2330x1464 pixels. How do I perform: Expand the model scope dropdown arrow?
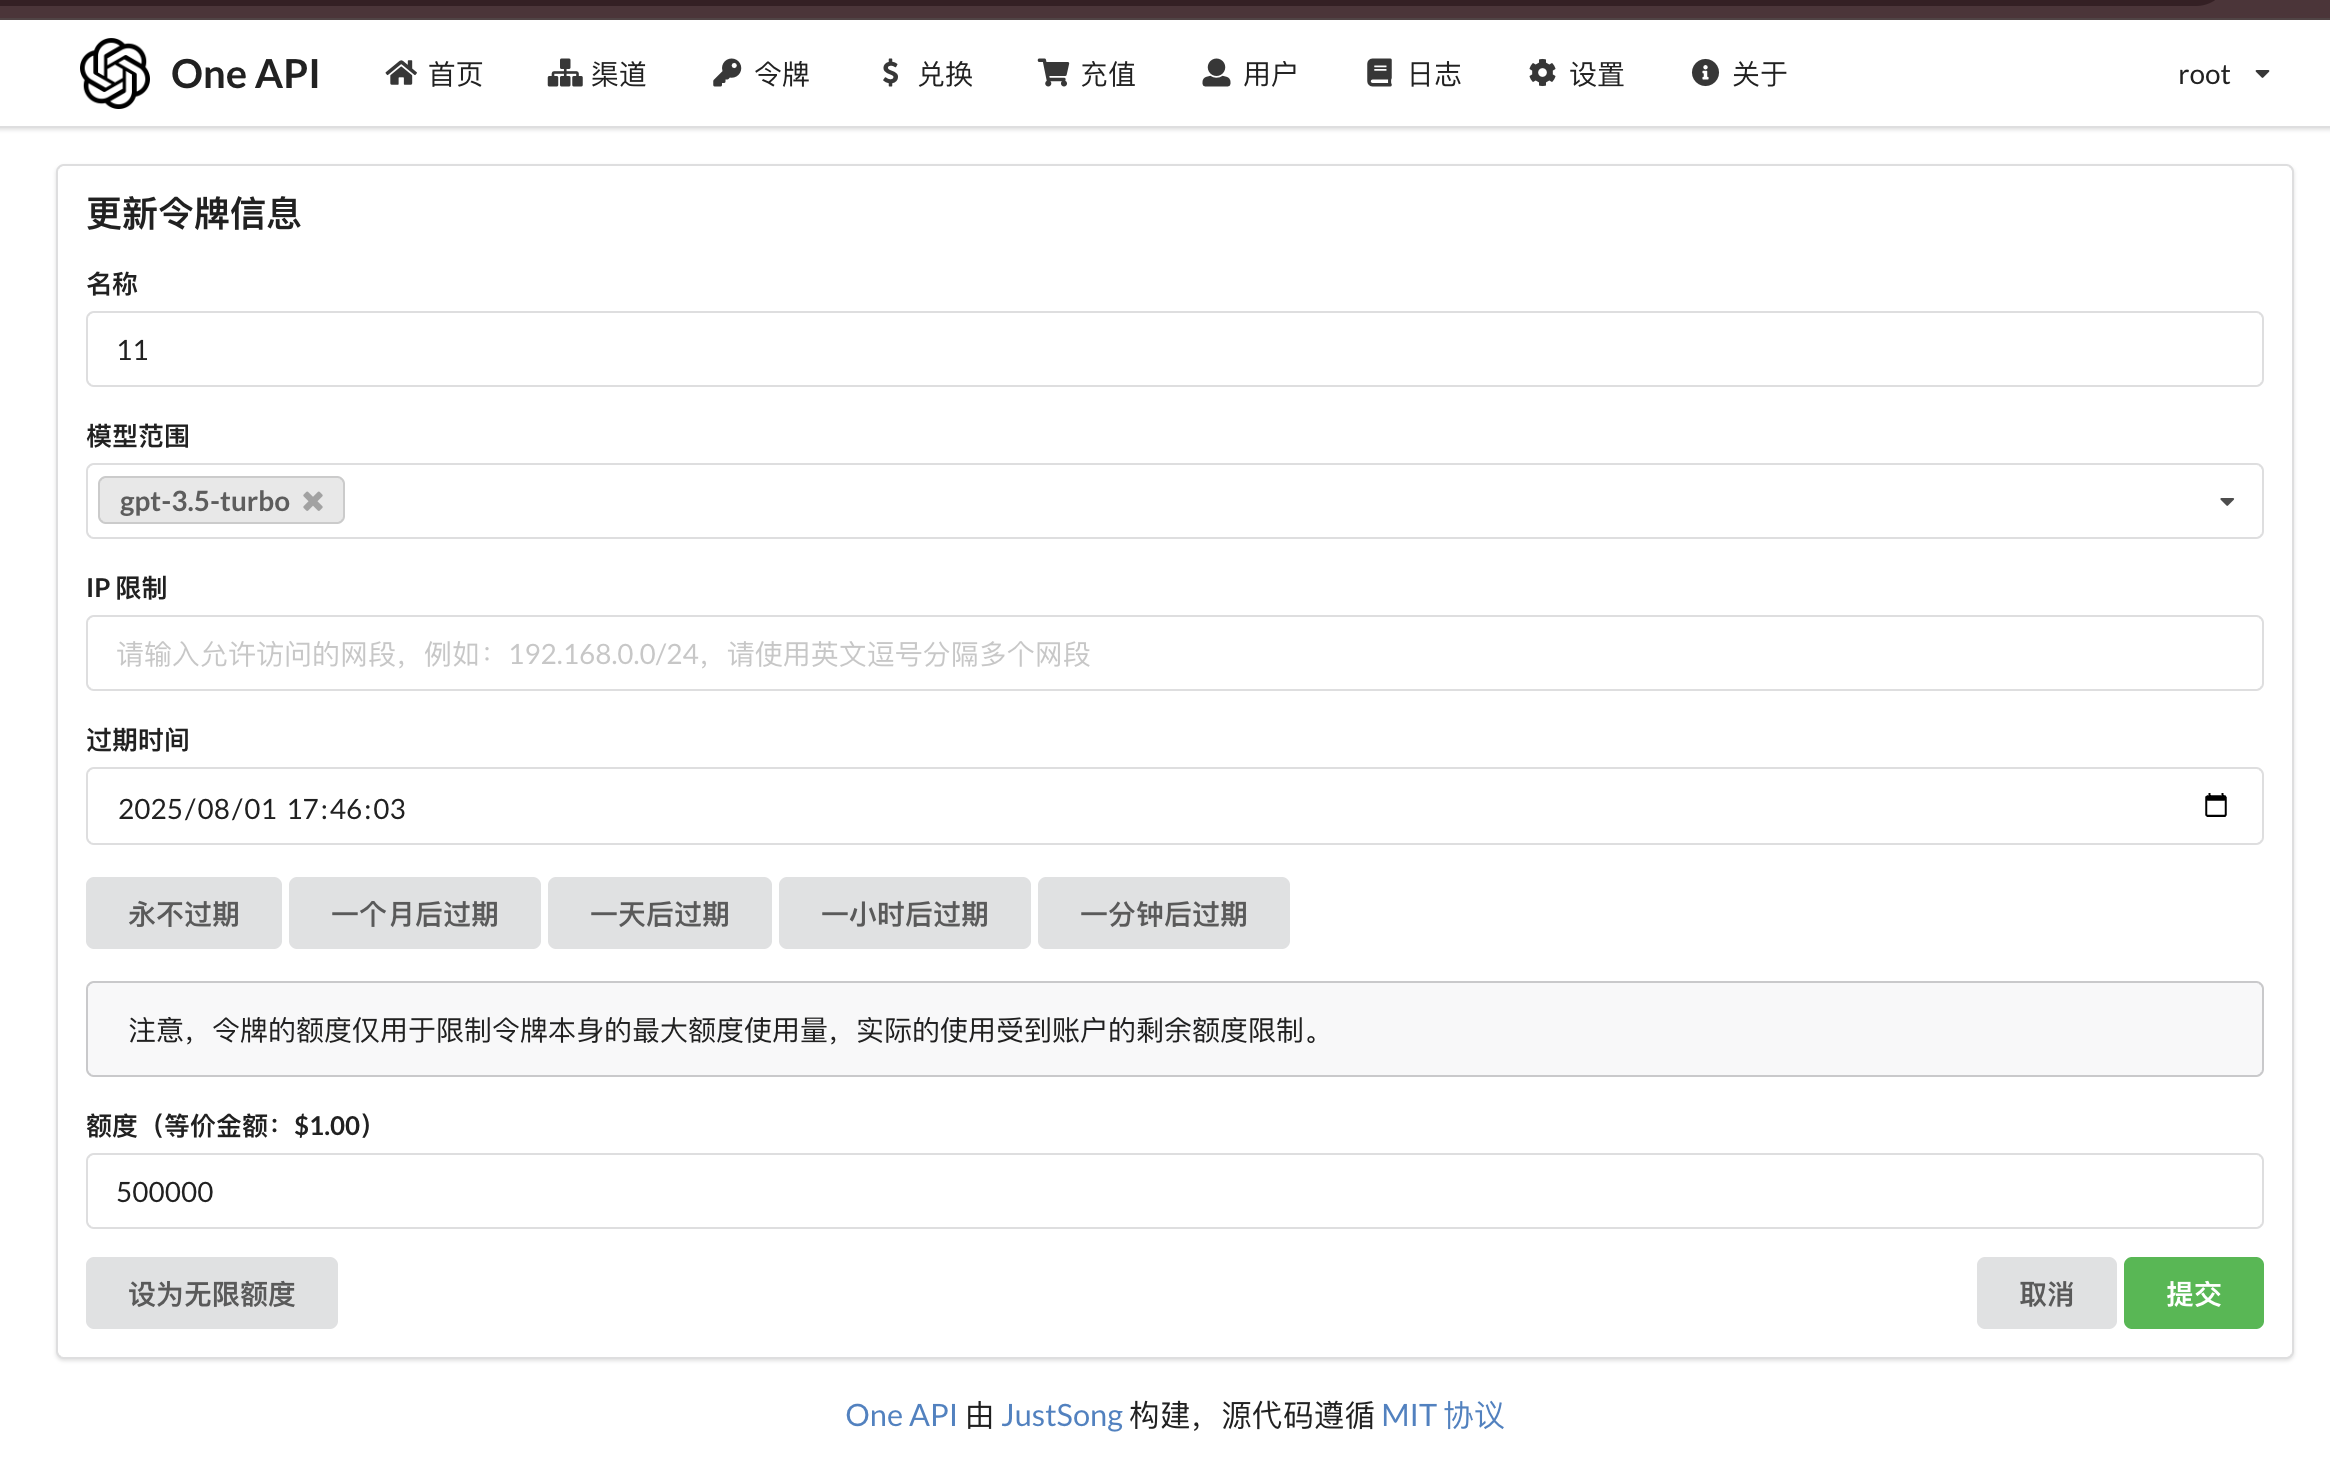pos(2226,501)
